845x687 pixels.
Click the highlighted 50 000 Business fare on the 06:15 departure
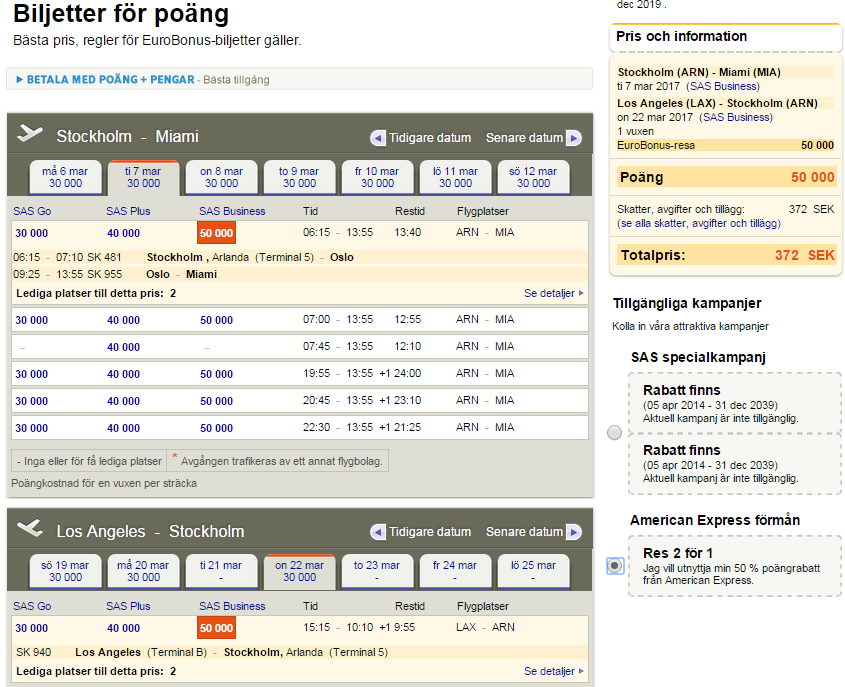point(217,233)
